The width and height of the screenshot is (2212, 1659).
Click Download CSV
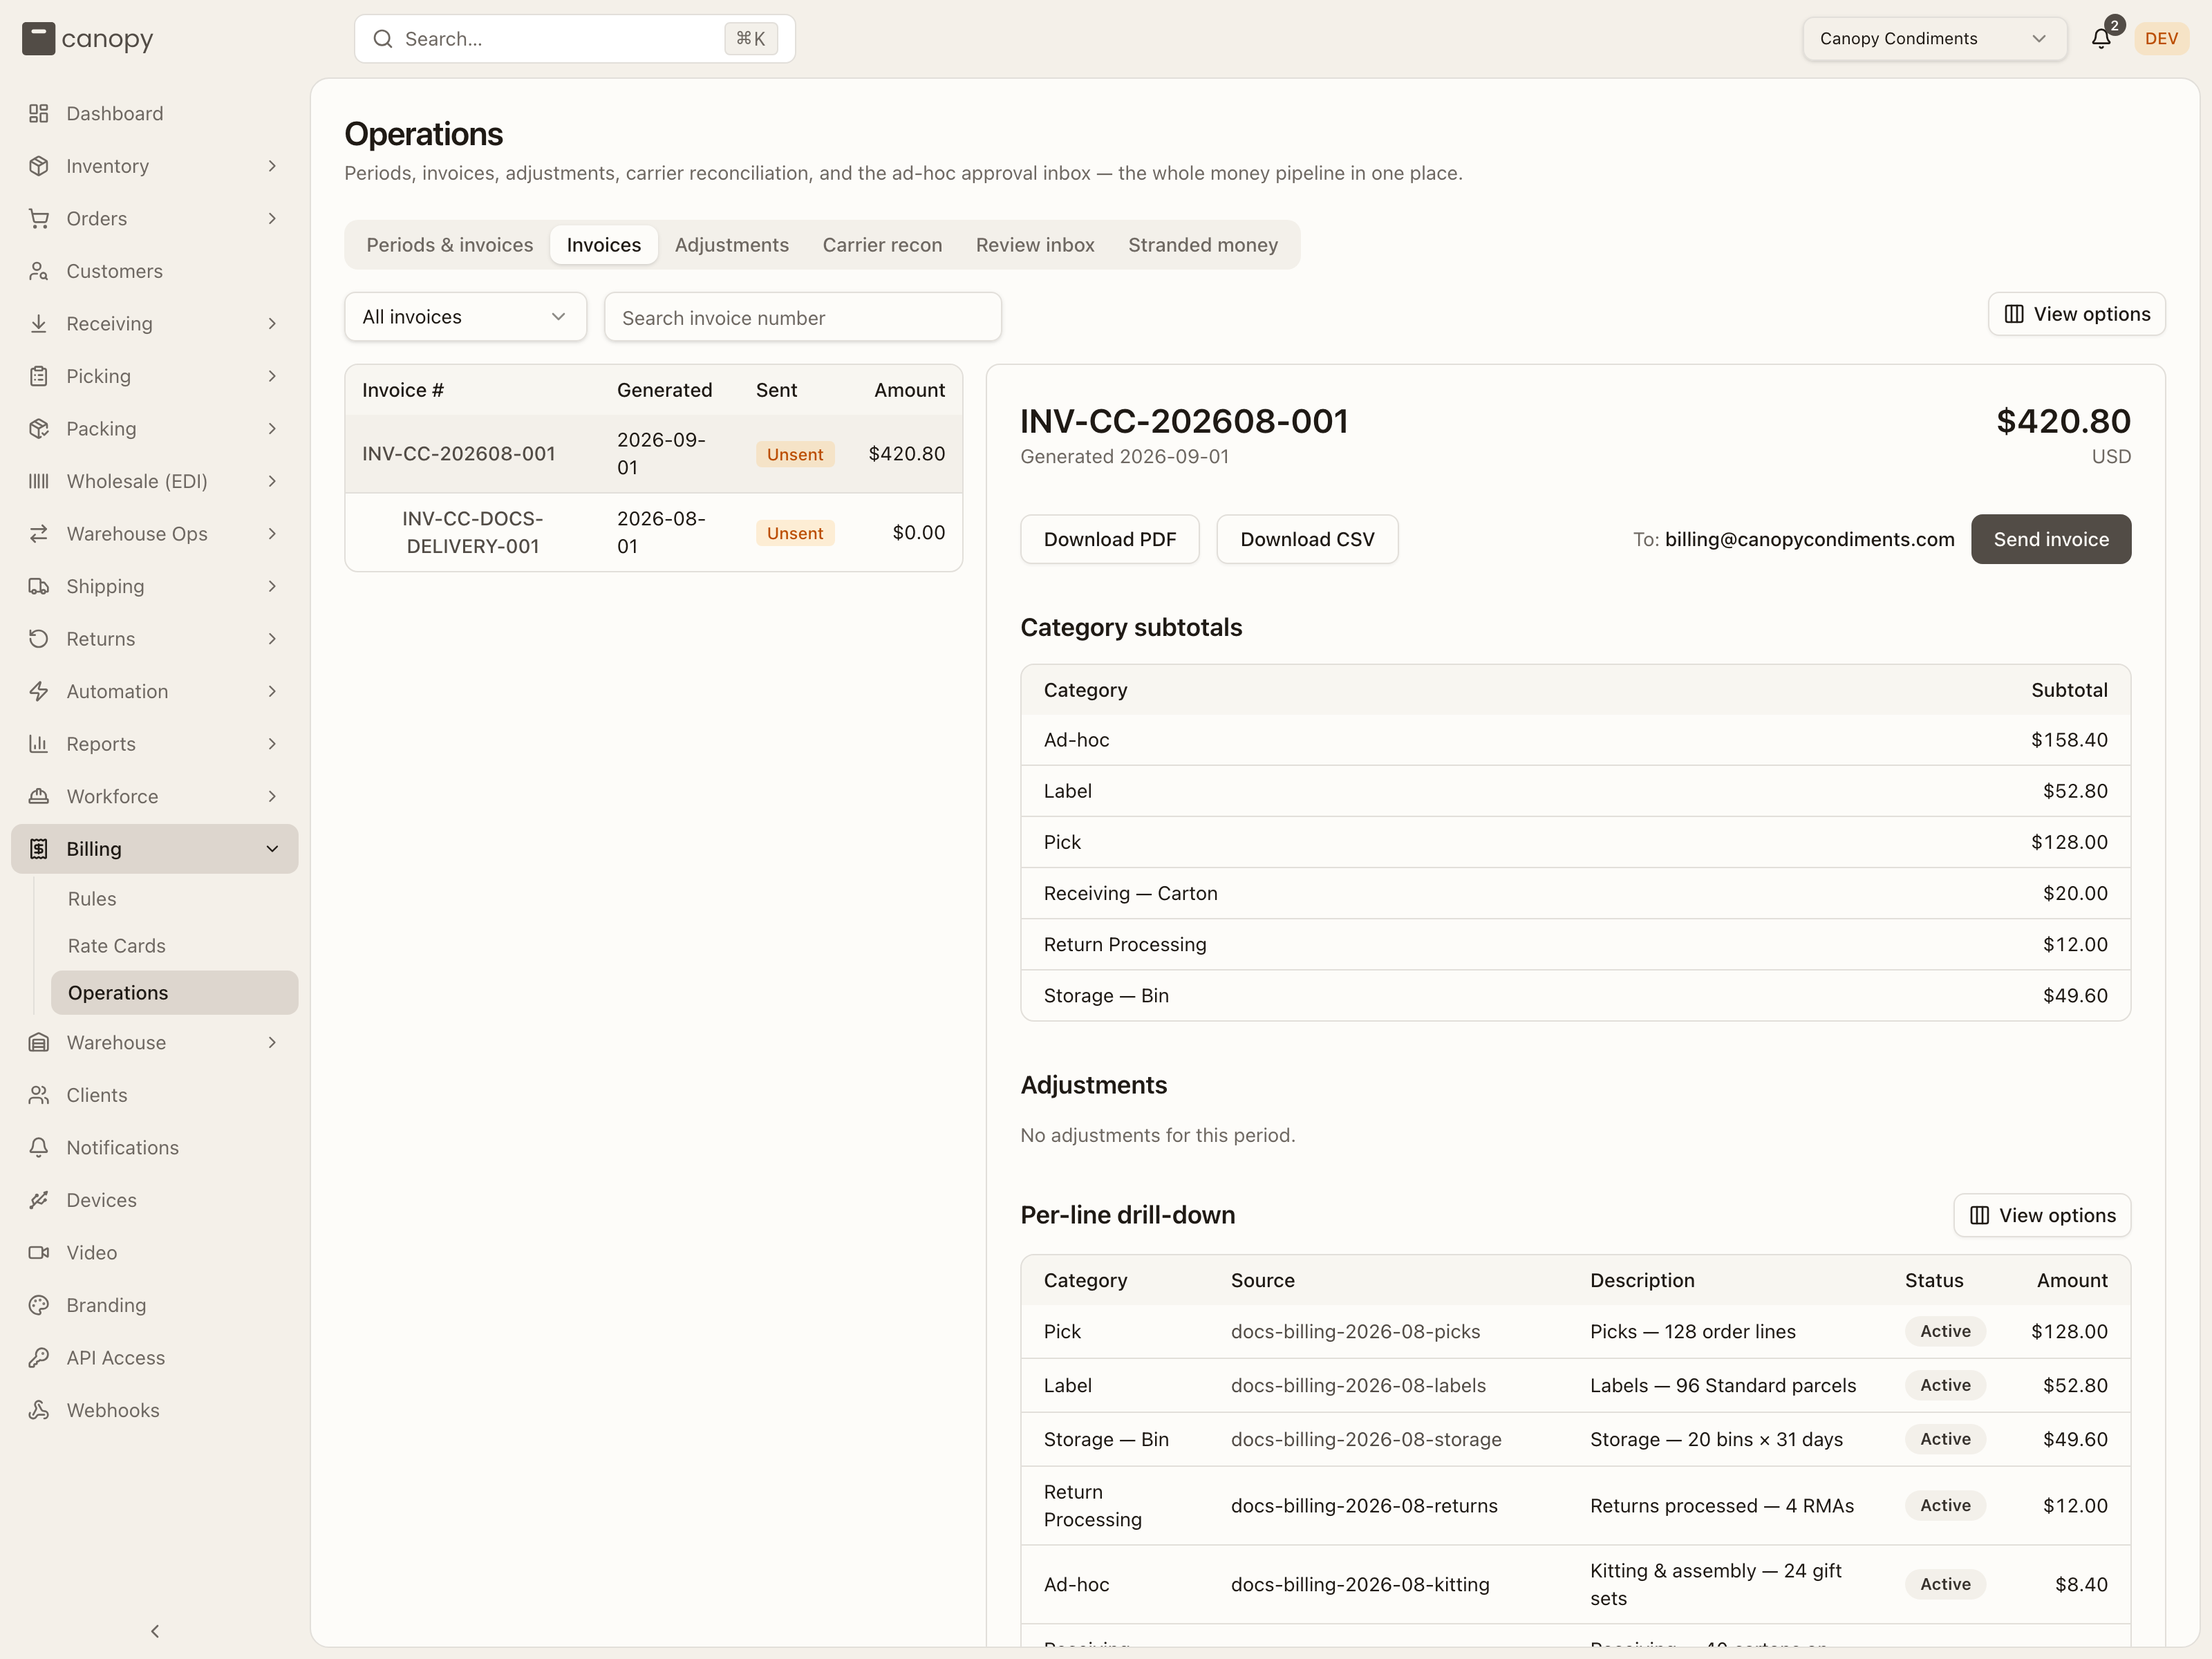tap(1307, 539)
